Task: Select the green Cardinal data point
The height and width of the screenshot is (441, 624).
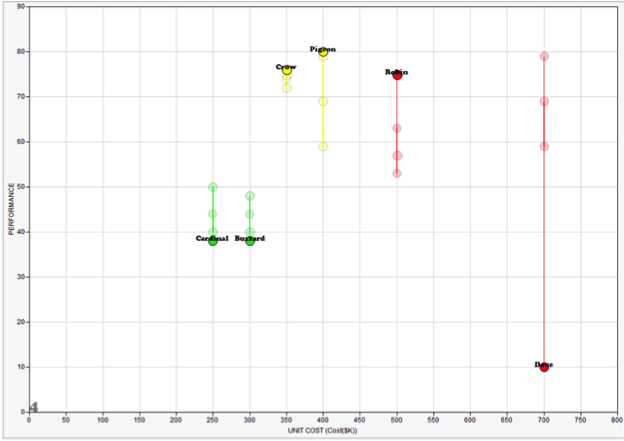Action: click(x=213, y=241)
